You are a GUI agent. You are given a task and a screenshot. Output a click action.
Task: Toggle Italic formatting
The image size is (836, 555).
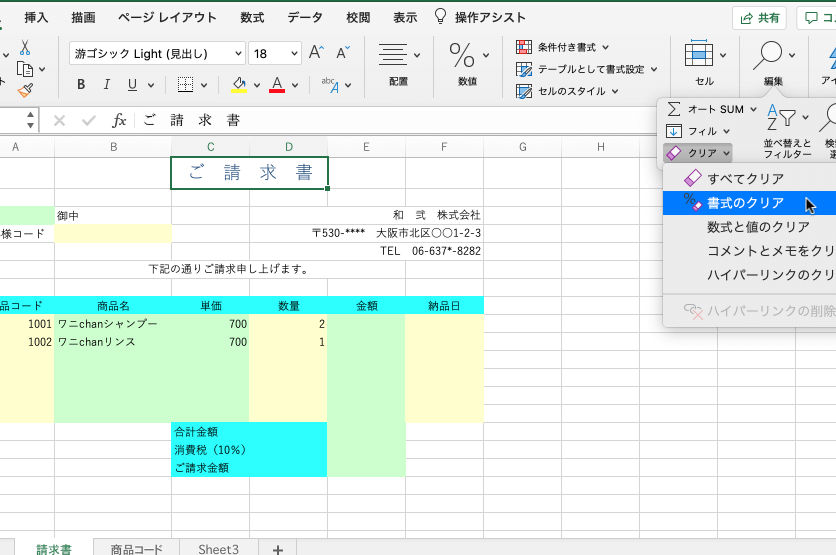click(x=107, y=84)
